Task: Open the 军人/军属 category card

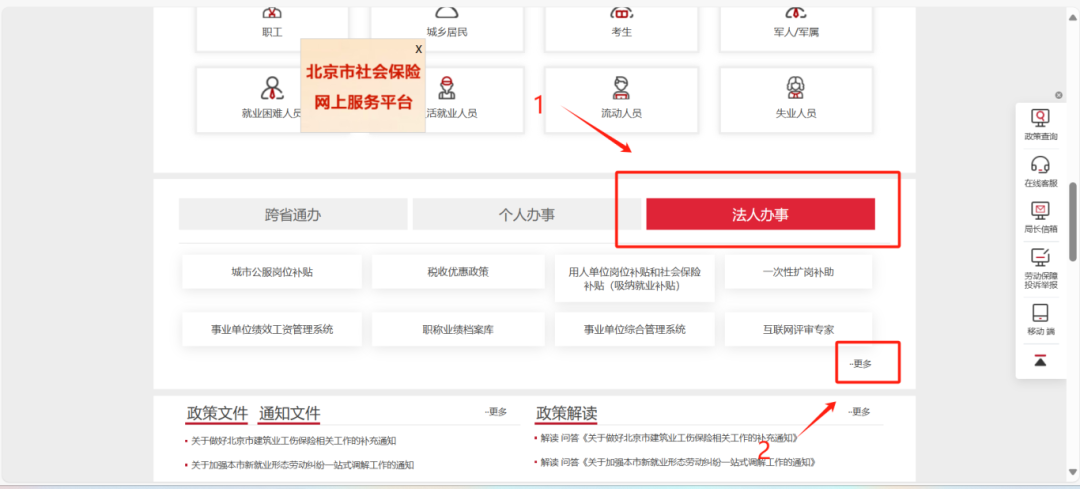Action: click(796, 28)
